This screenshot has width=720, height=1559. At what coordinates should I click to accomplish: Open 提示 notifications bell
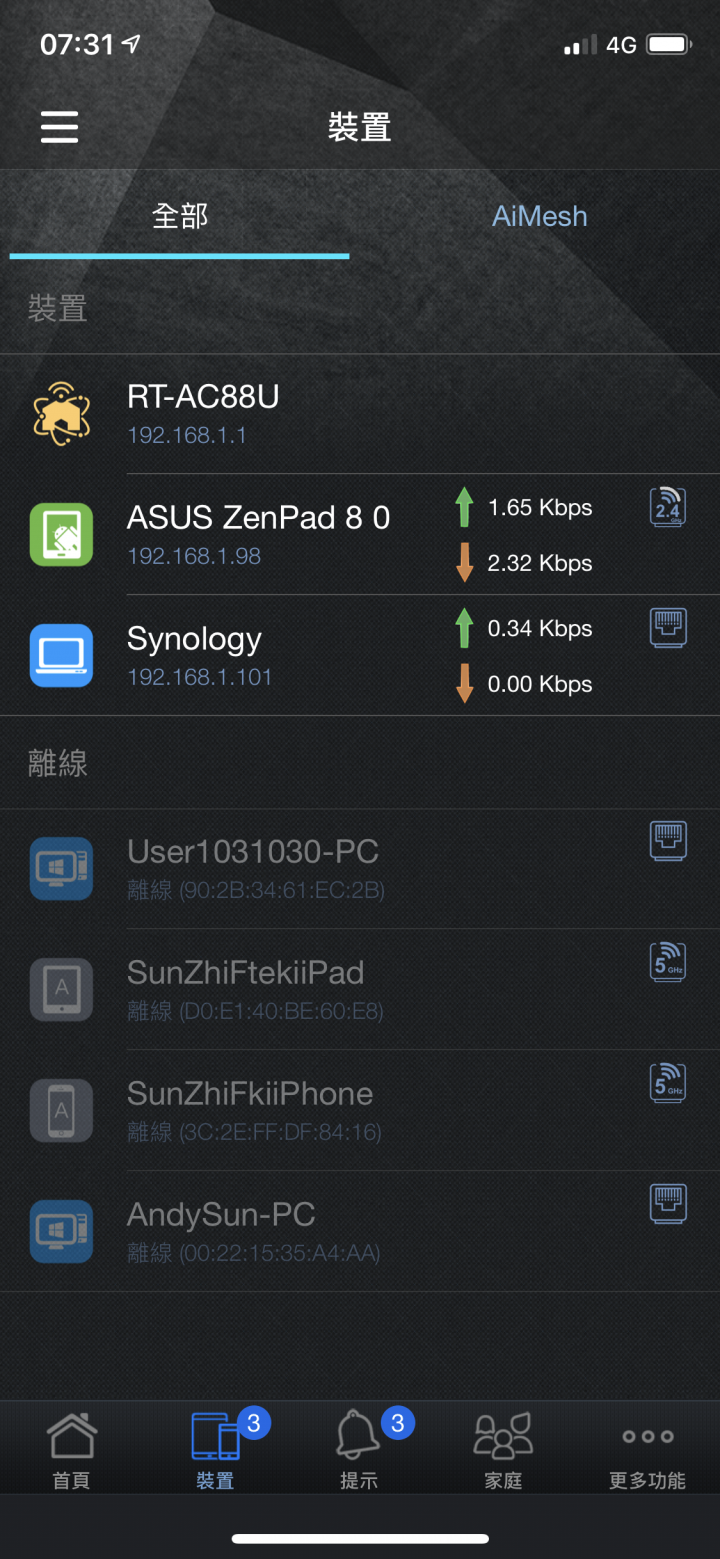359,1450
